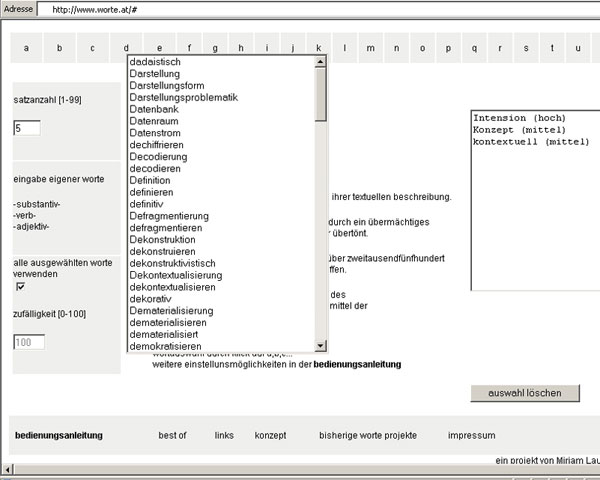Open the 'best of' page
The width and height of the screenshot is (600, 480).
[x=172, y=436]
